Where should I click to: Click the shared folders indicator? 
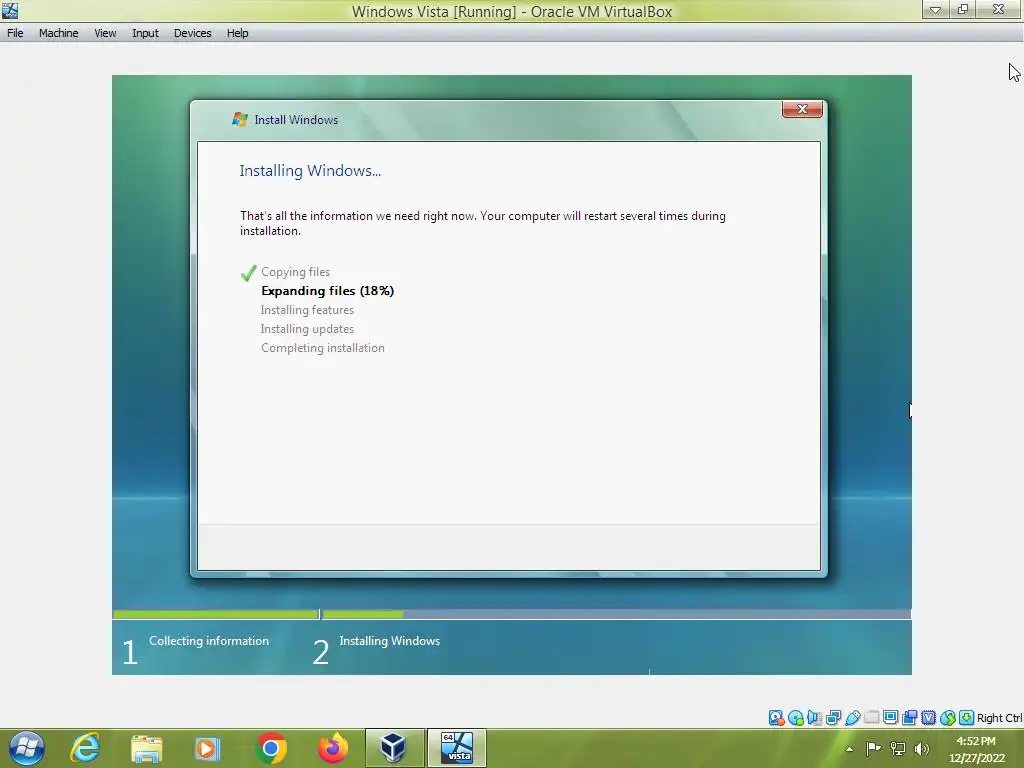[x=871, y=718]
